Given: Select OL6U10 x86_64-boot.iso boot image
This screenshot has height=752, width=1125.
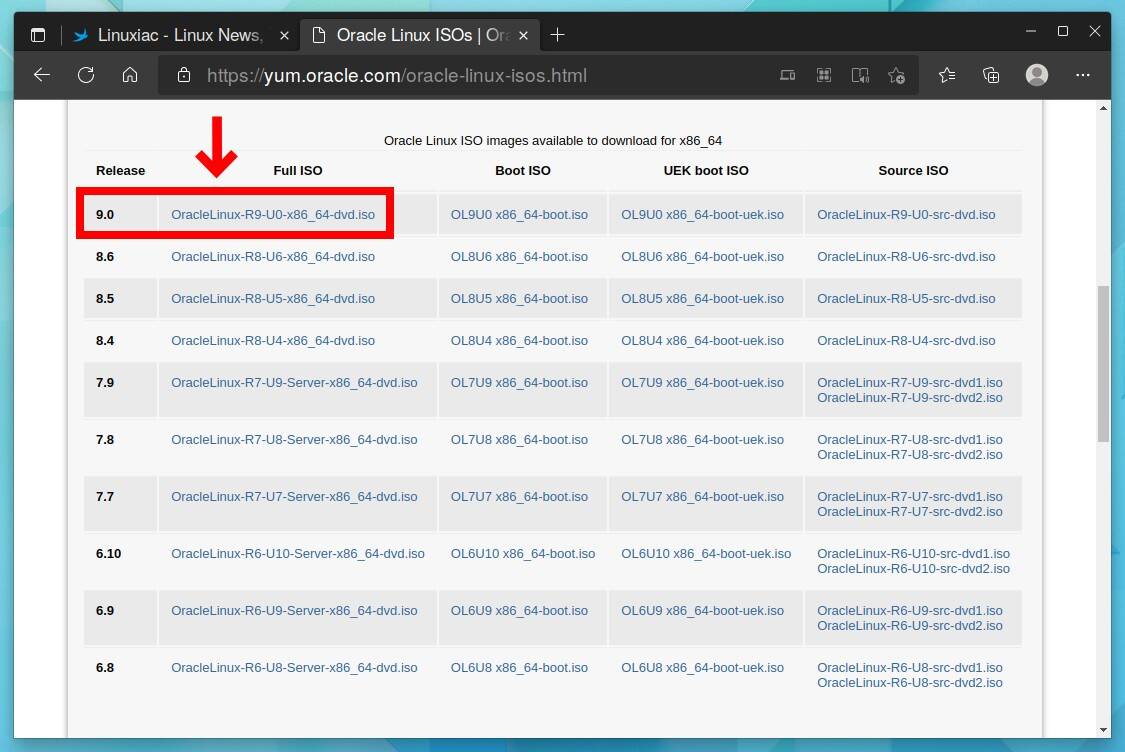Looking at the screenshot, I should tap(521, 553).
